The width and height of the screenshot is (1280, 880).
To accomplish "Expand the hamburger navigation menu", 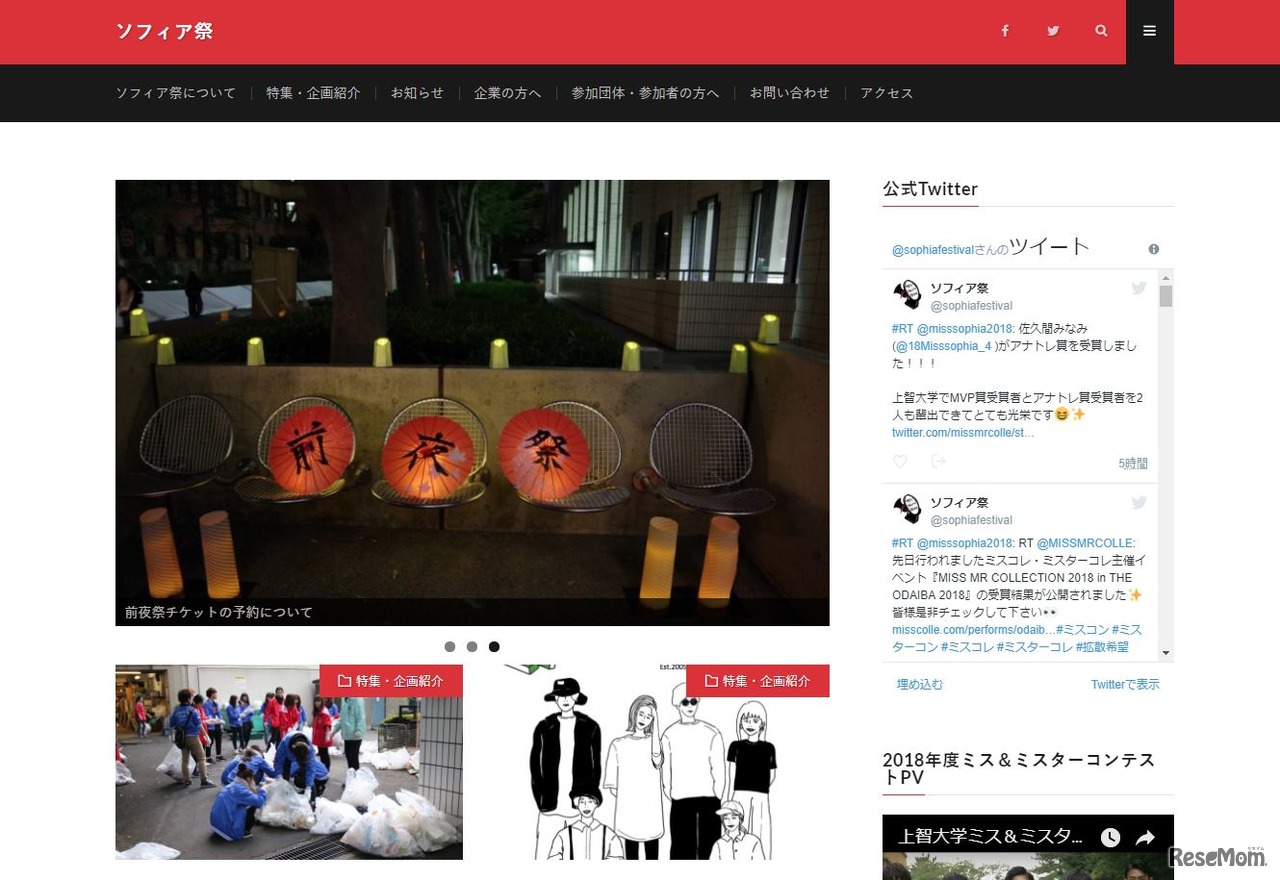I will click(1149, 31).
